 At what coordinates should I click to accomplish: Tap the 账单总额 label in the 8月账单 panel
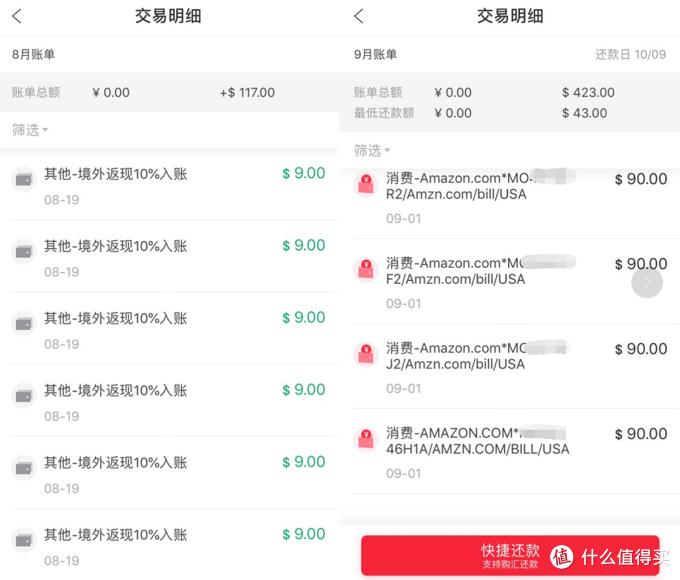click(36, 92)
